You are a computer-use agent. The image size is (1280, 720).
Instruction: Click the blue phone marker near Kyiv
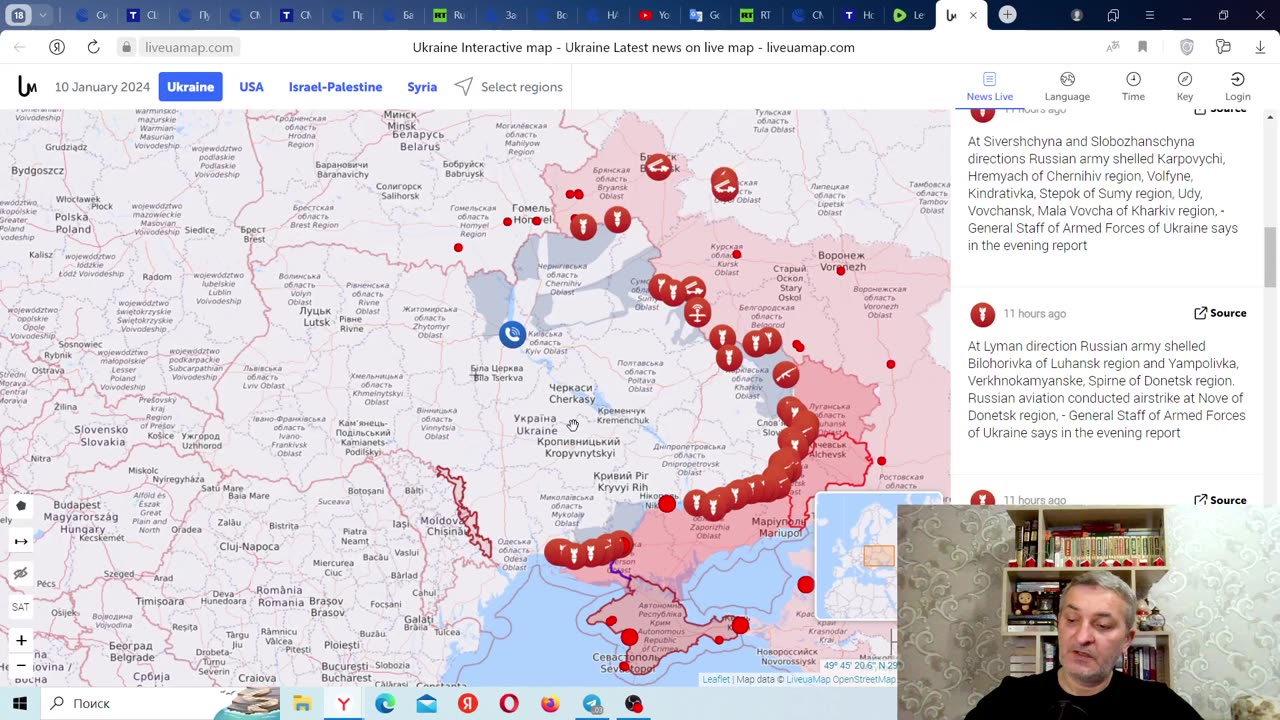[512, 334]
